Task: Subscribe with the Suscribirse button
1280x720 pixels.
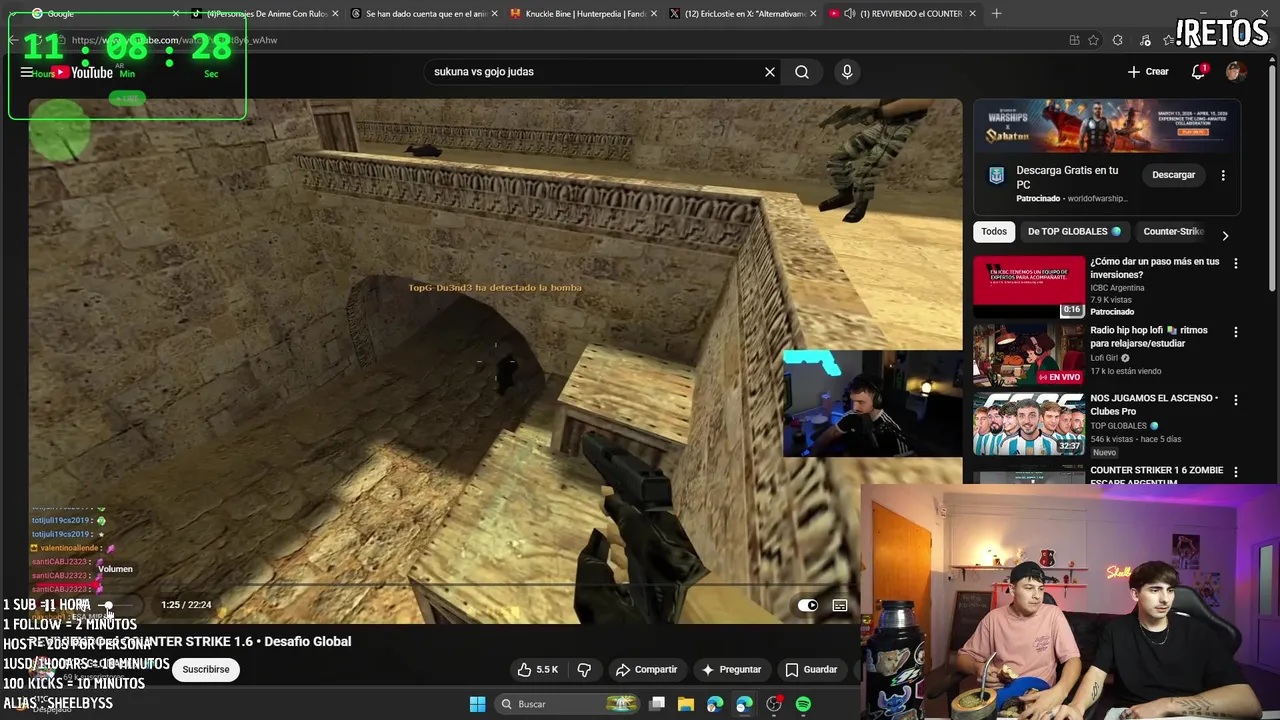Action: click(206, 669)
